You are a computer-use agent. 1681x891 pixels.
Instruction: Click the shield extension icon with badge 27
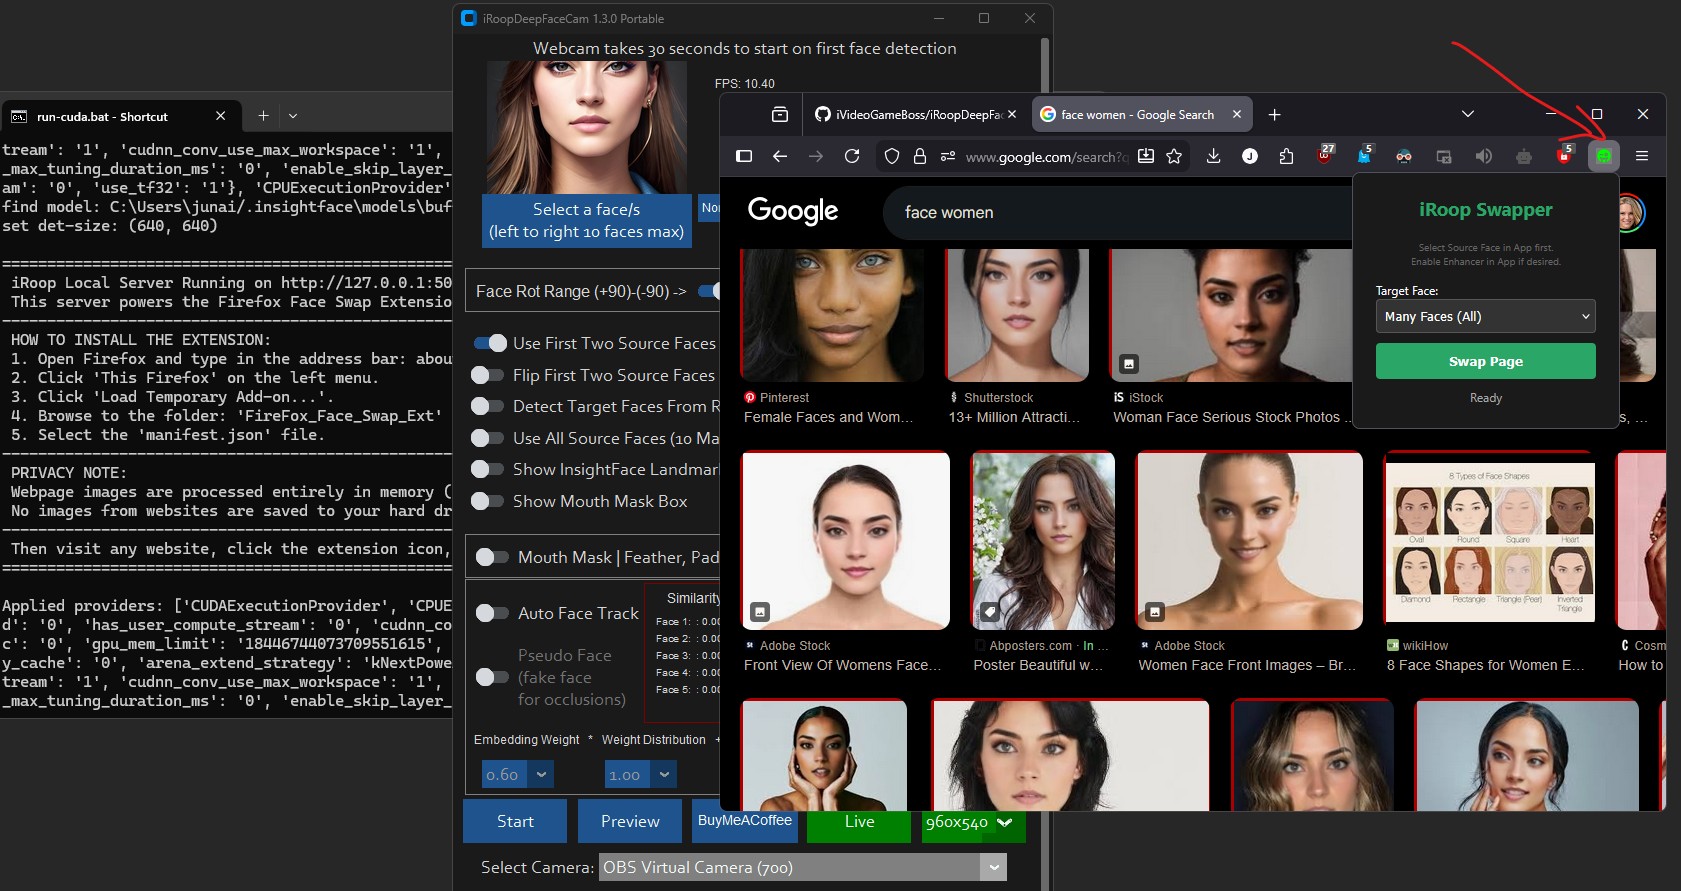(1325, 155)
